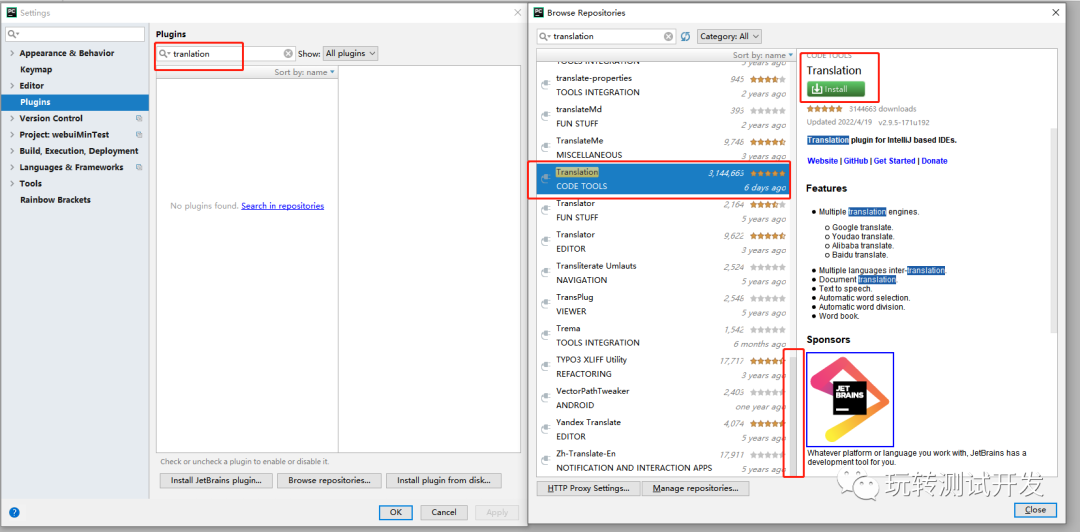Click the Trema plugin icon

click(x=545, y=336)
